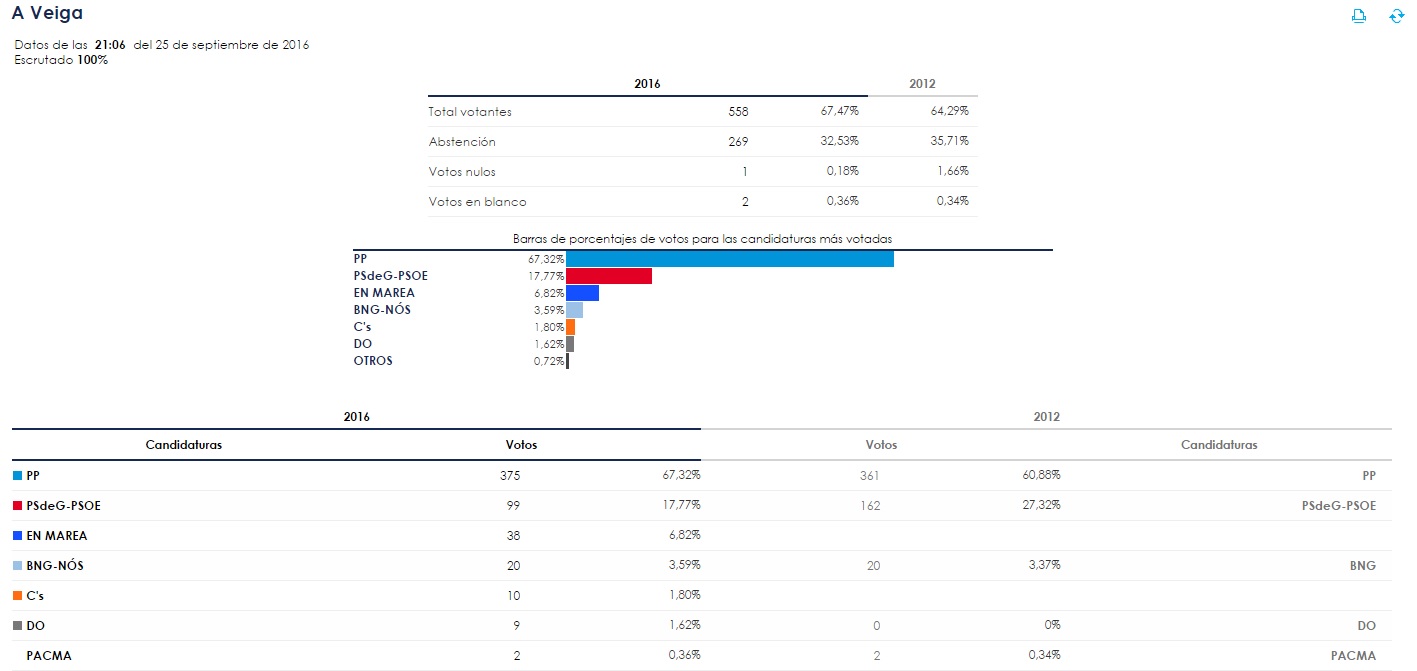
Task: Click the 2016 Votos column header
Action: point(521,445)
